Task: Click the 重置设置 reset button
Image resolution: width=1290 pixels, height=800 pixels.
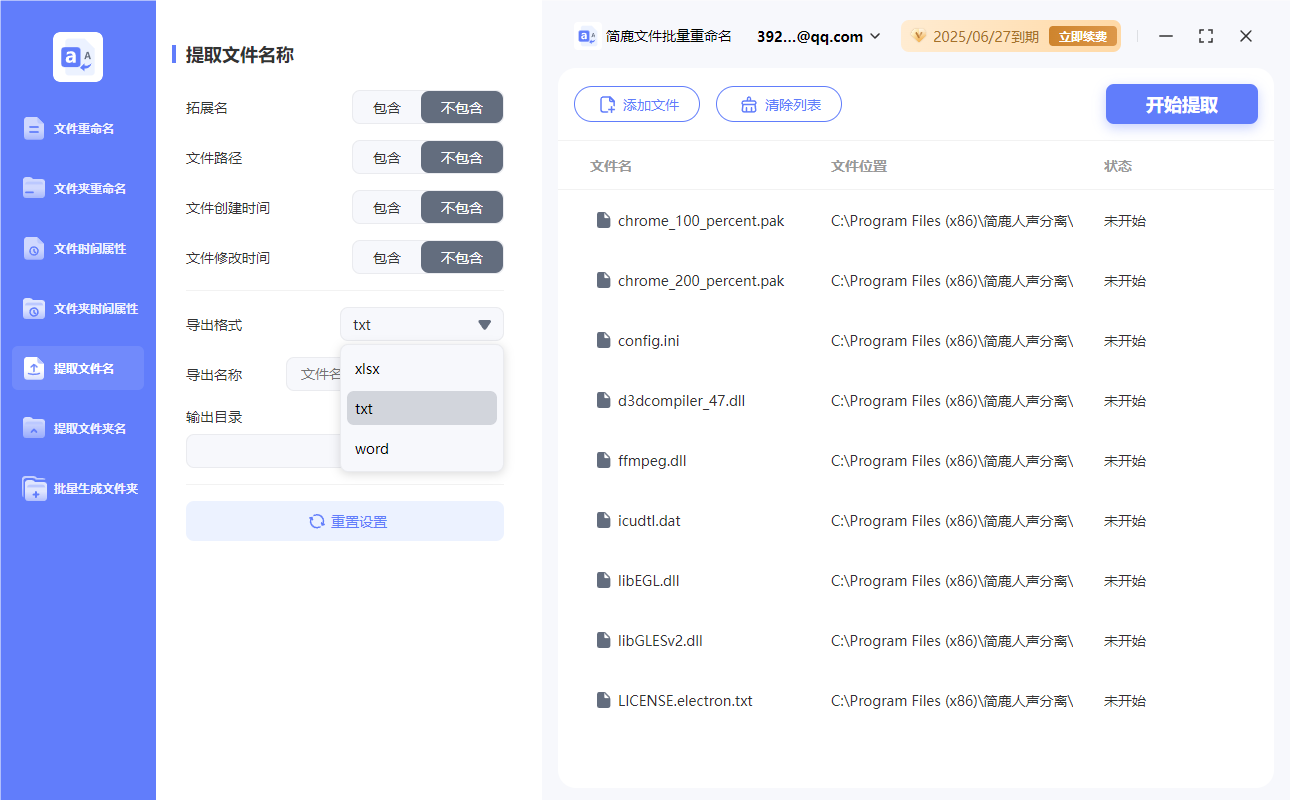Action: pyautogui.click(x=344, y=520)
